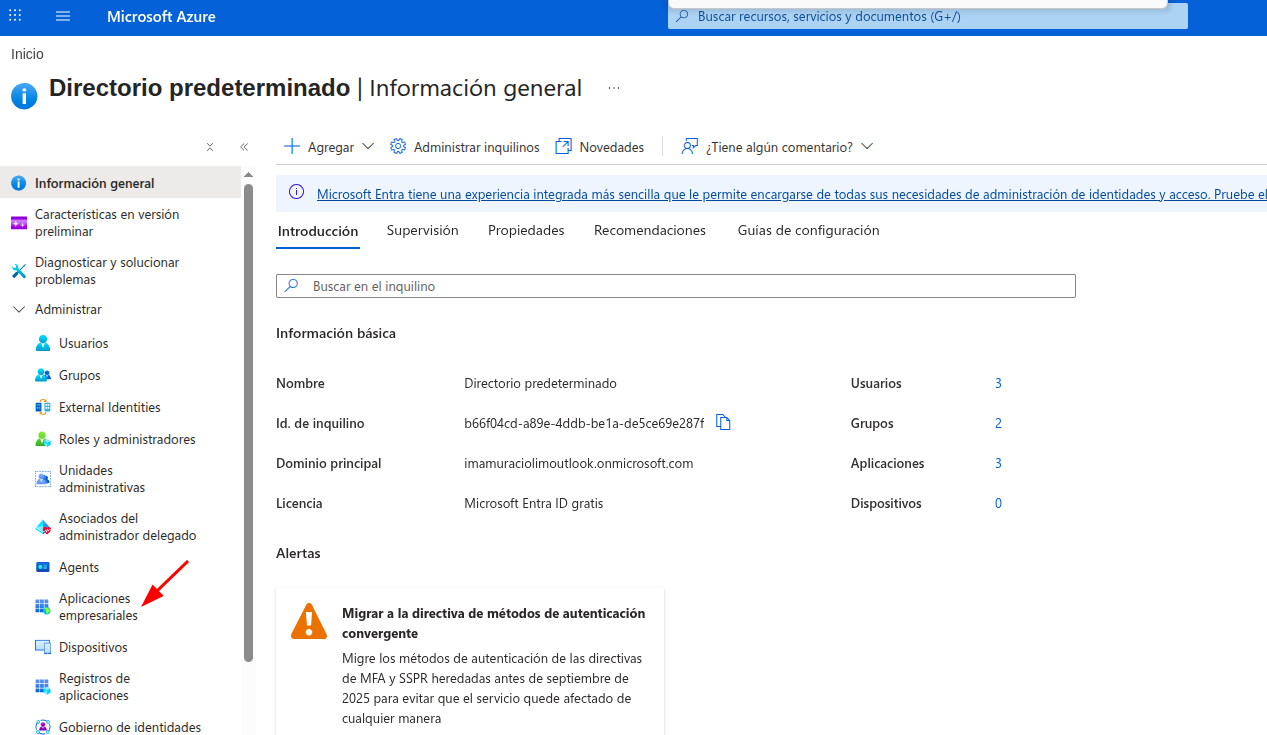Open the Microsoft Entra banner link
This screenshot has height=735, width=1267.
(791, 194)
